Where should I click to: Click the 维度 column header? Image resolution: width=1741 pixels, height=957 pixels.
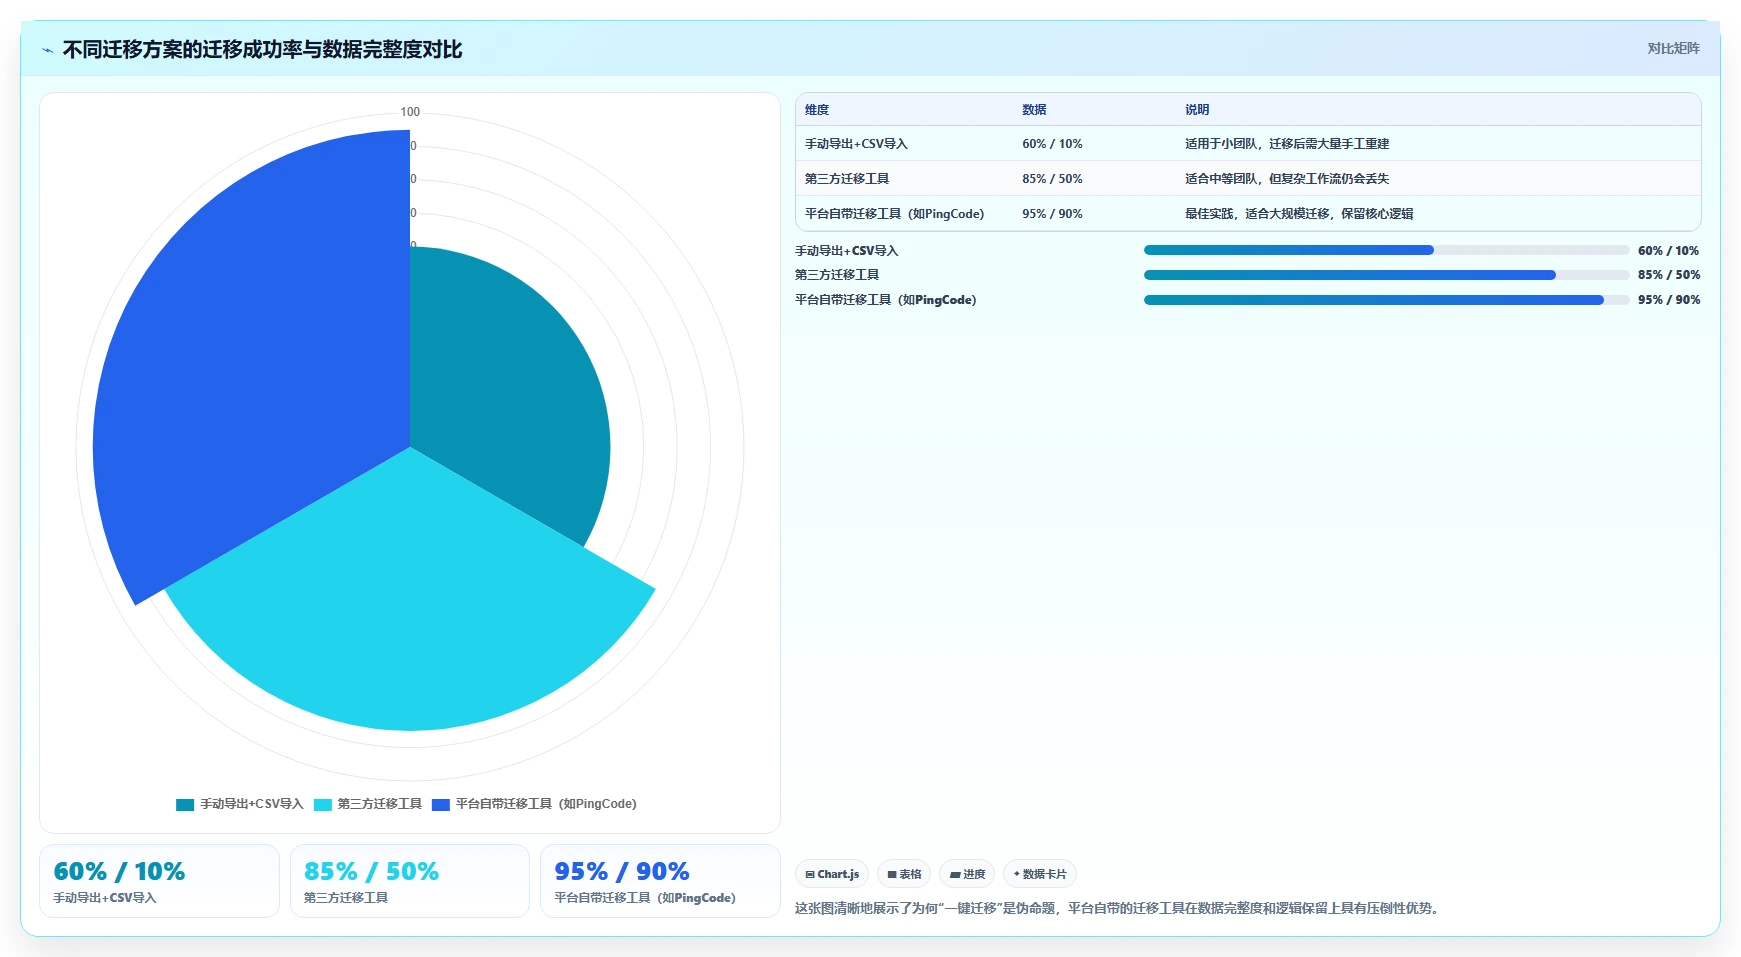pos(817,110)
